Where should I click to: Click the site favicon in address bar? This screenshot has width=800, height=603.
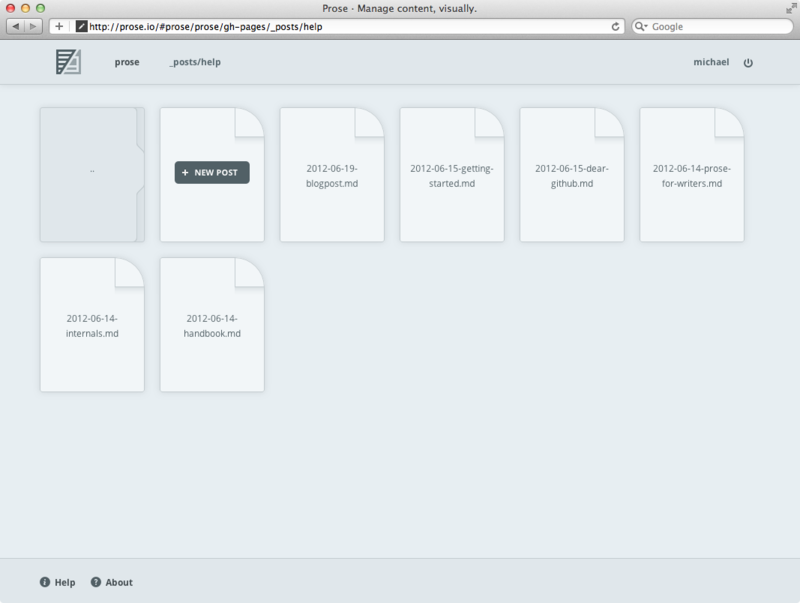click(81, 27)
